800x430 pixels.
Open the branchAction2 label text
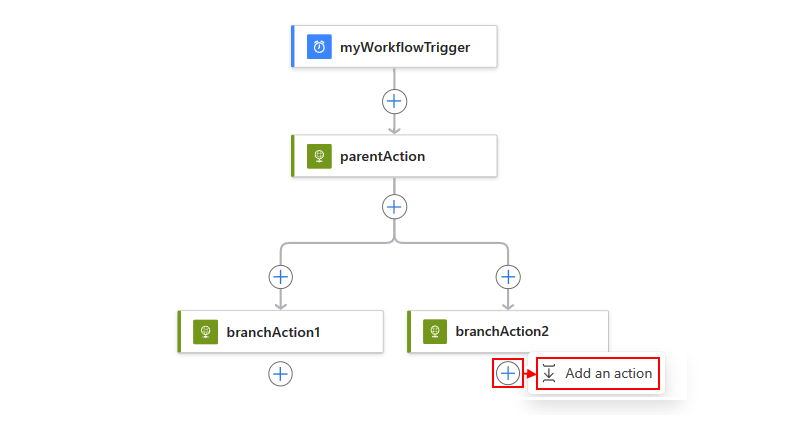coord(502,331)
